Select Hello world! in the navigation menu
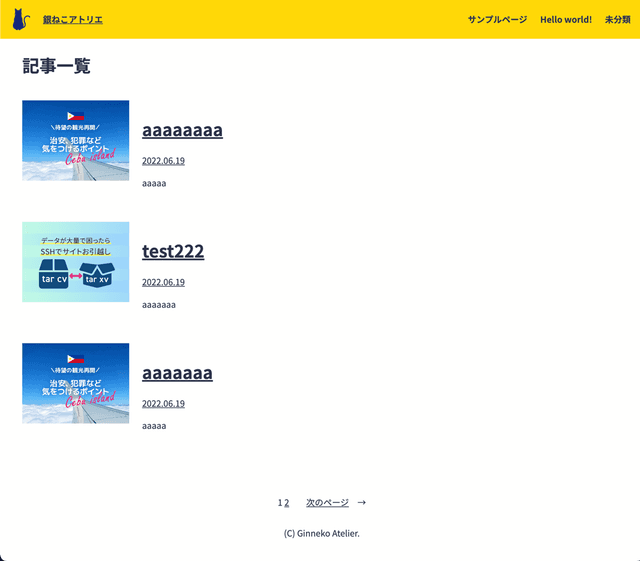The width and height of the screenshot is (640, 561). point(566,20)
